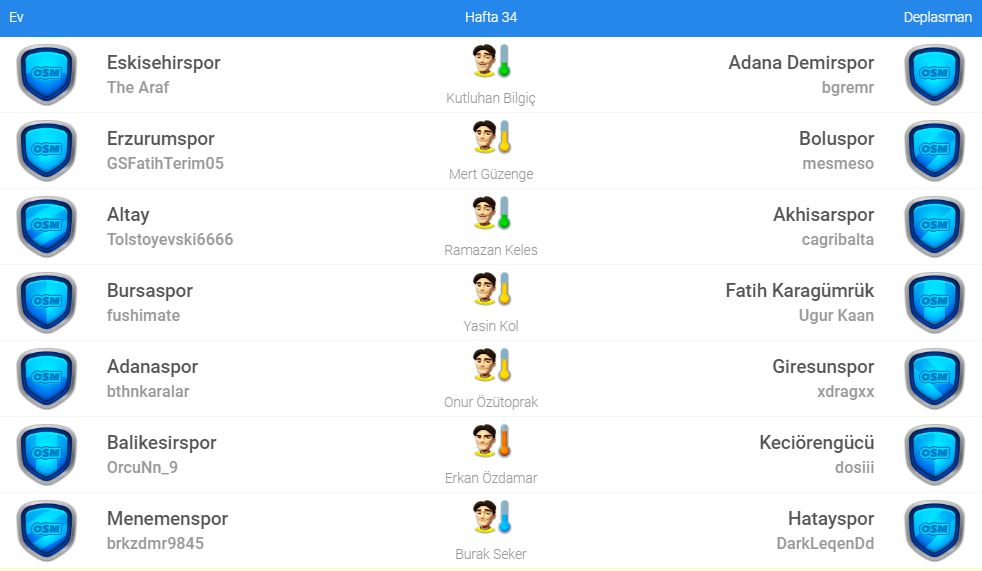This screenshot has width=982, height=571.
Task: Click the referee icon above Mert Güzenge
Action: pyautogui.click(x=491, y=137)
